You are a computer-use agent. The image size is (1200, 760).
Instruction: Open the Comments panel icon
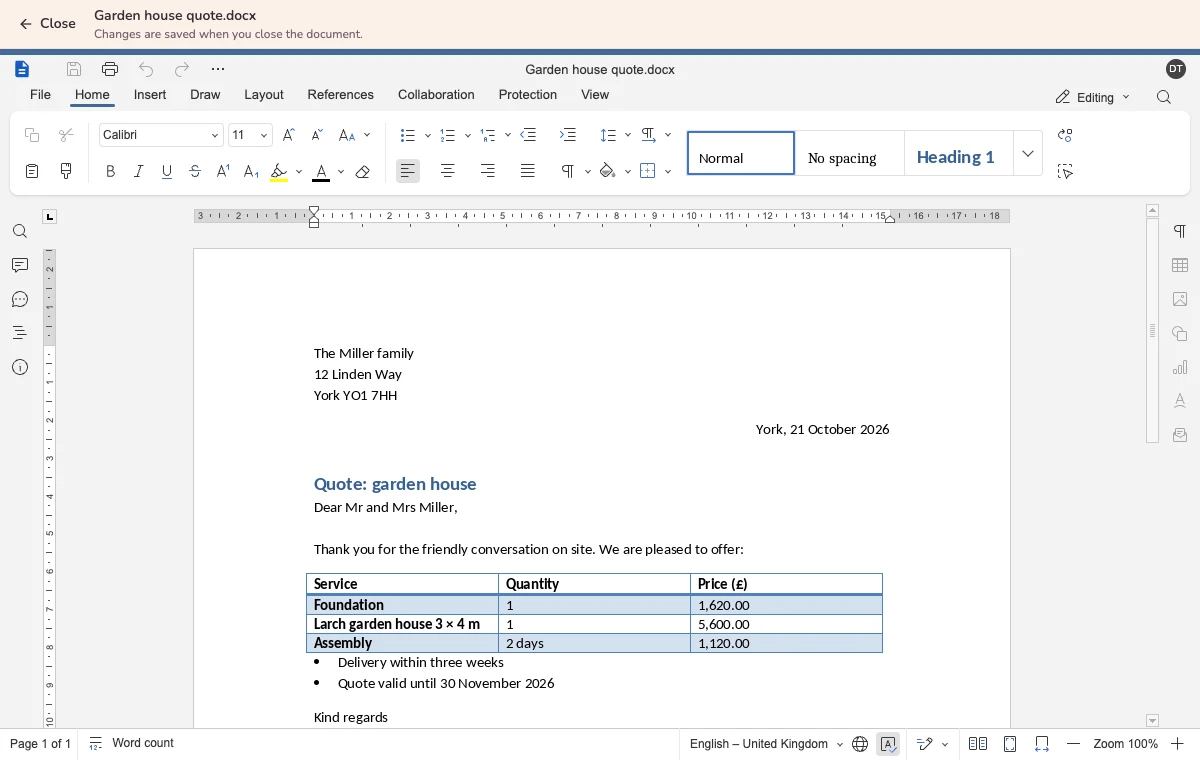tap(20, 265)
